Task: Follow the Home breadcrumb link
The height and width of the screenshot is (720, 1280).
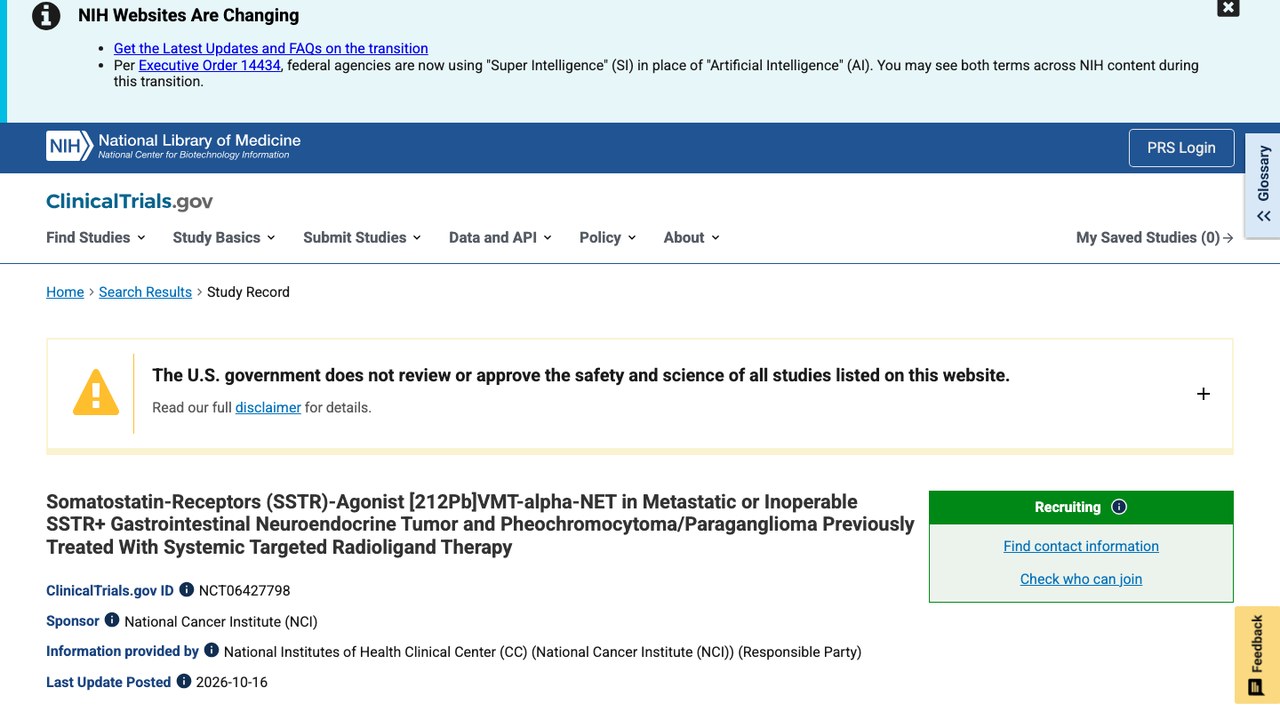Action: 65,292
